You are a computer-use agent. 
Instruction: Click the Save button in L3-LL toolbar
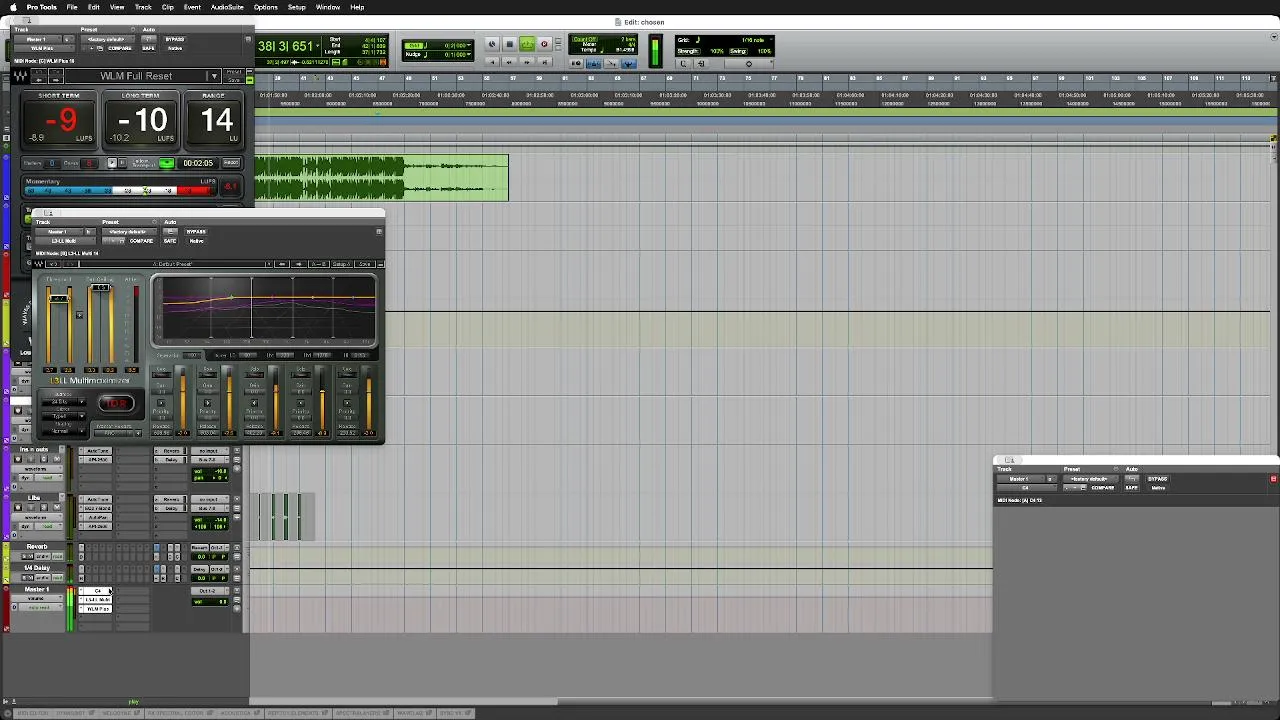click(363, 264)
